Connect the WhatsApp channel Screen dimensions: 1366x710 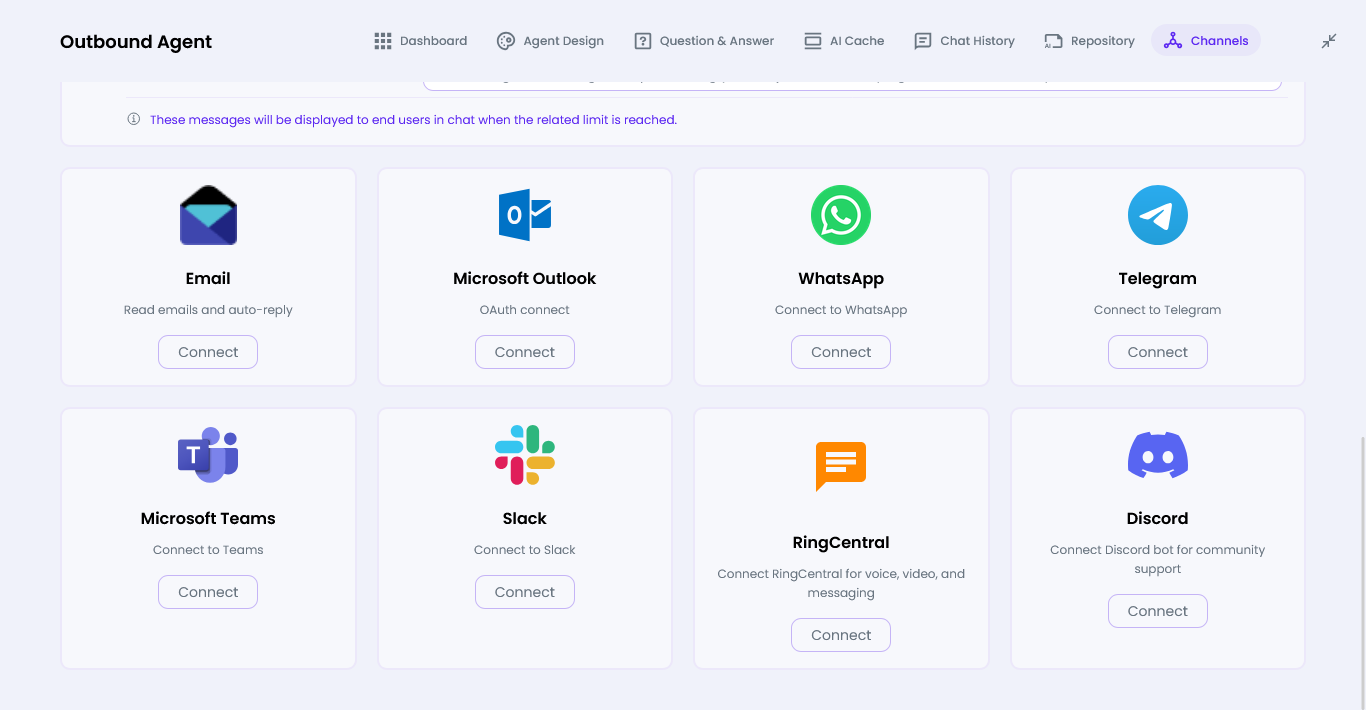click(x=841, y=352)
